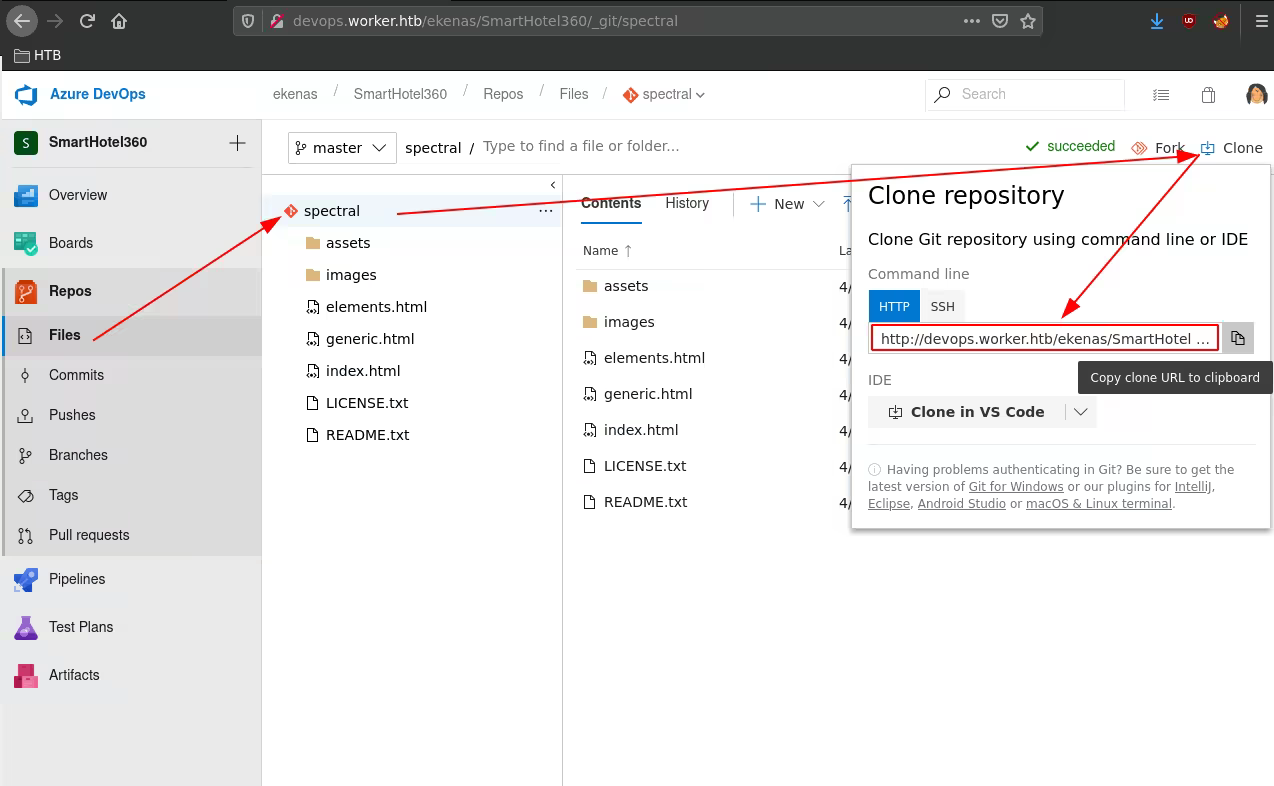Click the copy clone URL icon

click(x=1238, y=338)
